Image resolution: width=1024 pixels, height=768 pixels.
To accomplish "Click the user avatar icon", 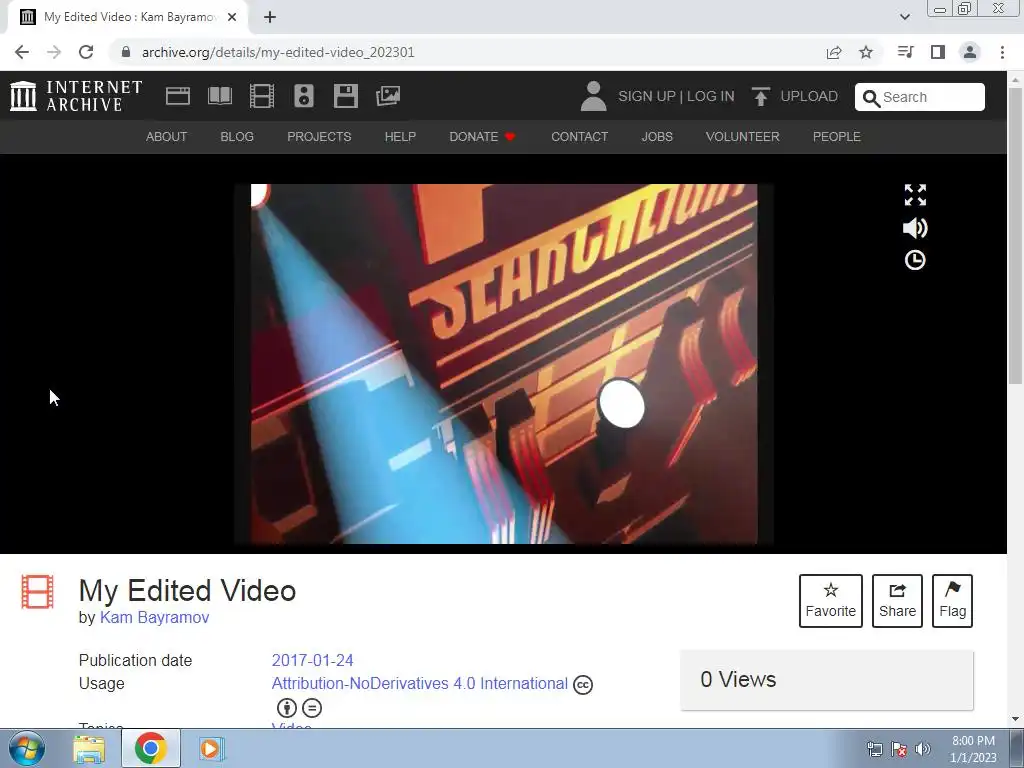I will (593, 96).
